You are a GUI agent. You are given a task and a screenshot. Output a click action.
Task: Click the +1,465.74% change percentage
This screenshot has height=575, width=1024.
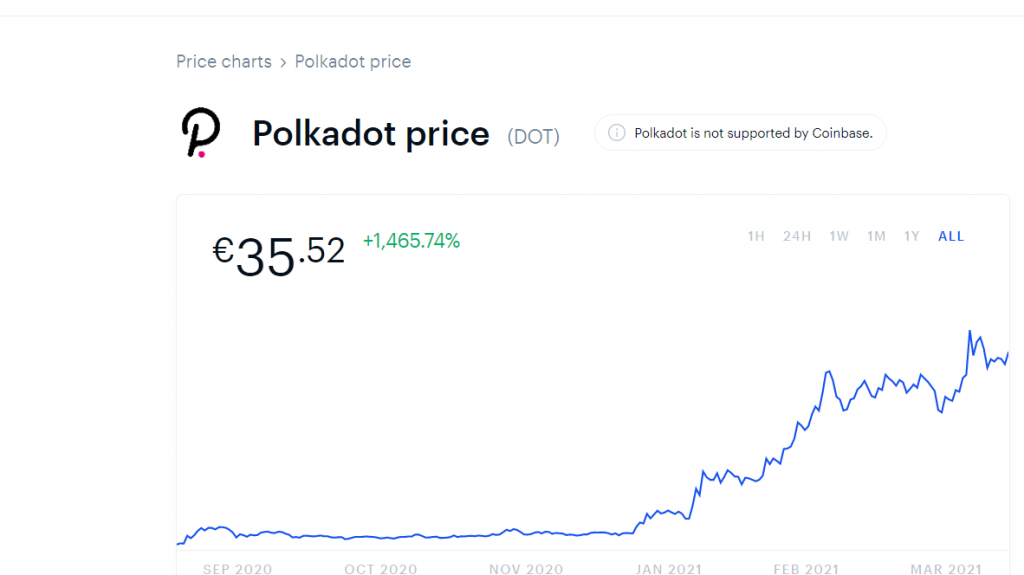coord(411,241)
